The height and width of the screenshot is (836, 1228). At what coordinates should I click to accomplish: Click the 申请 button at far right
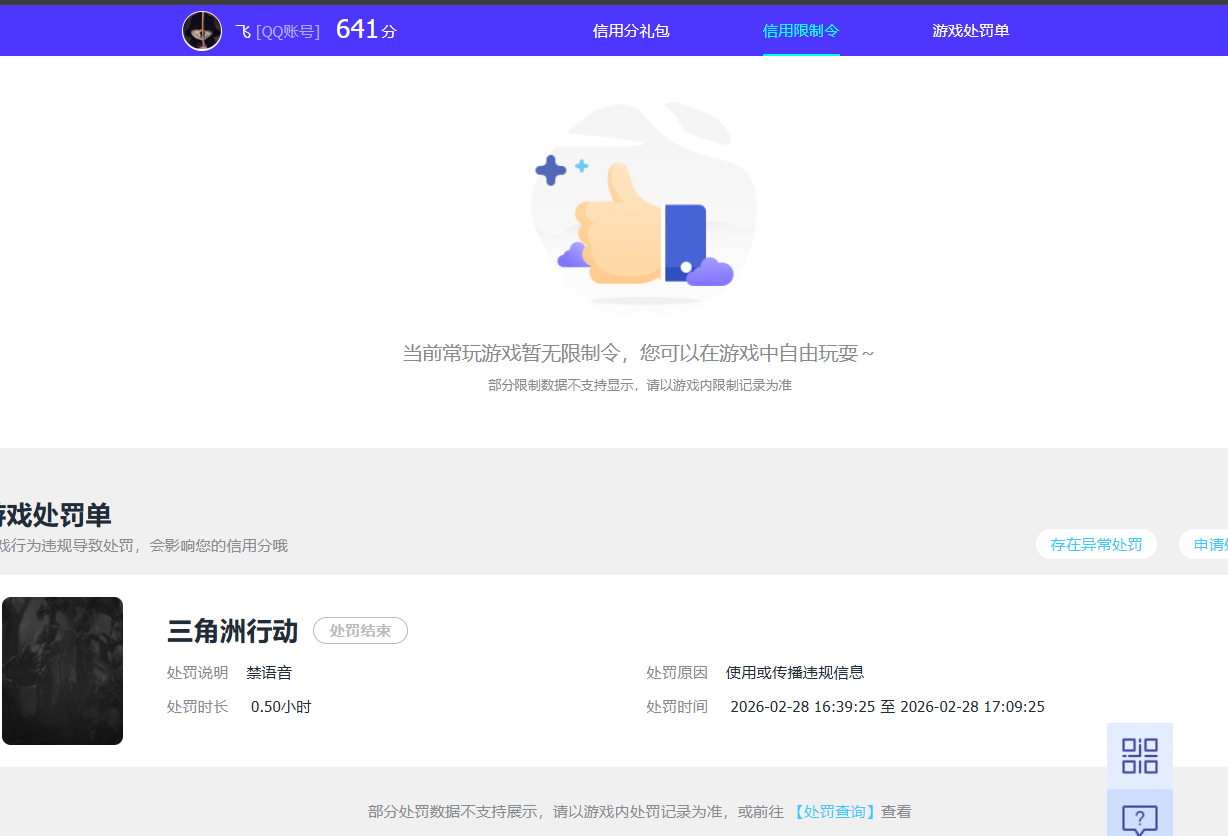pyautogui.click(x=1212, y=544)
